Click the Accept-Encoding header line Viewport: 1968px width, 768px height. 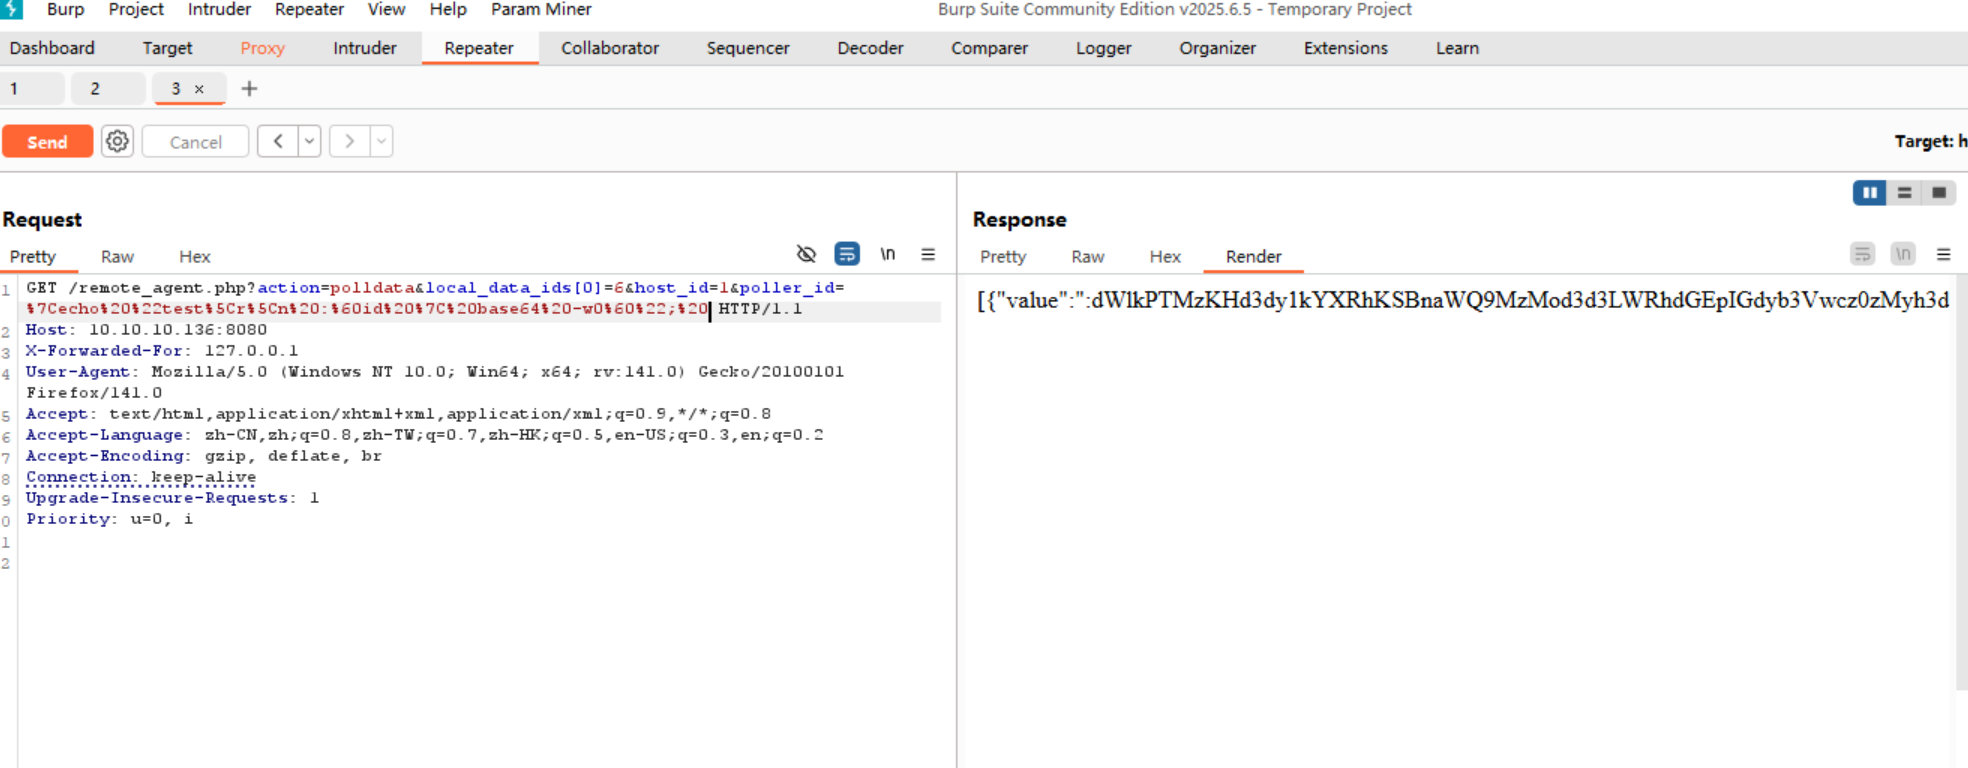pos(204,456)
